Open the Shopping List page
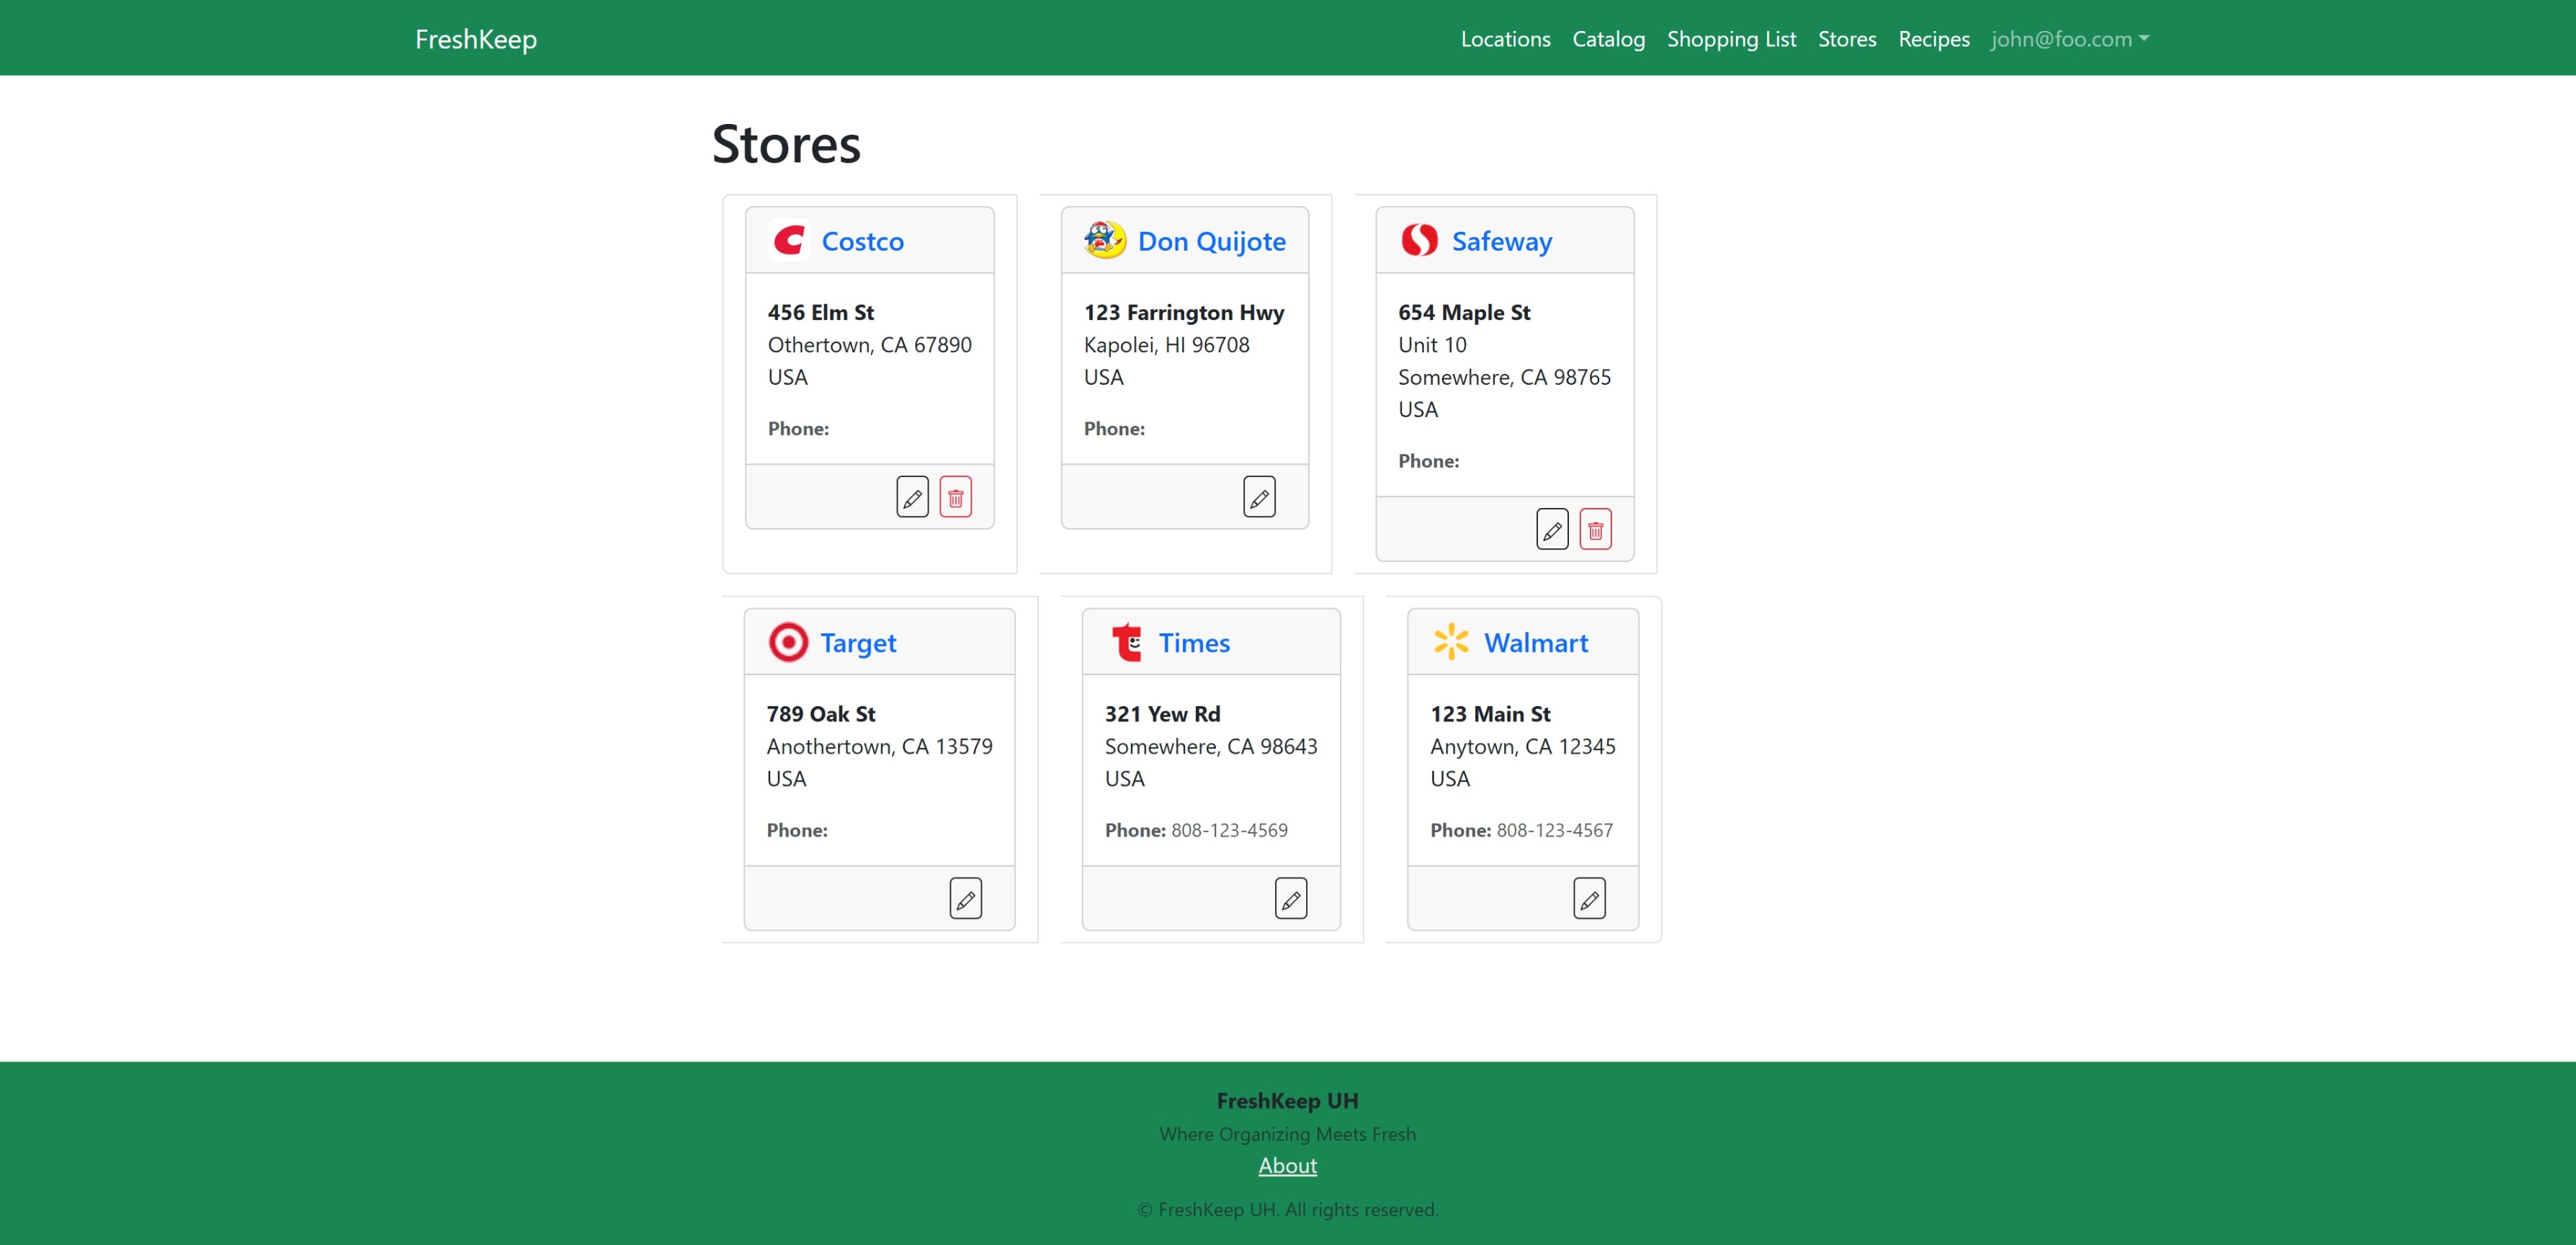The height and width of the screenshot is (1245, 2576). tap(1731, 39)
